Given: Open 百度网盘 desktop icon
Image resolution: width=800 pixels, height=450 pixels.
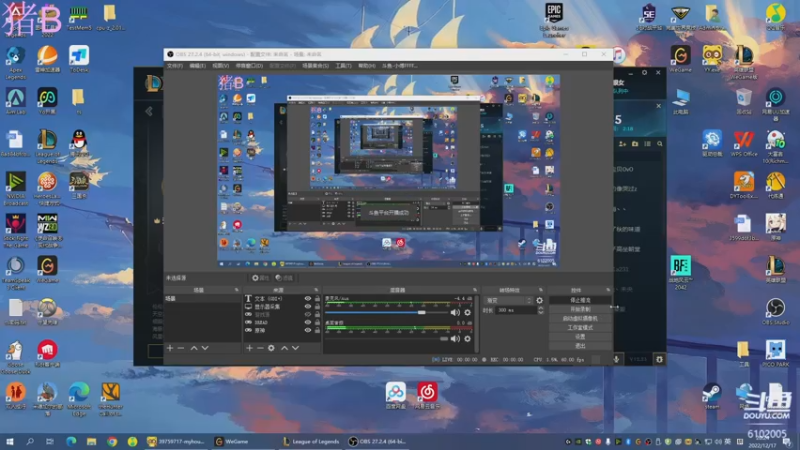Looking at the screenshot, I should click(x=395, y=395).
